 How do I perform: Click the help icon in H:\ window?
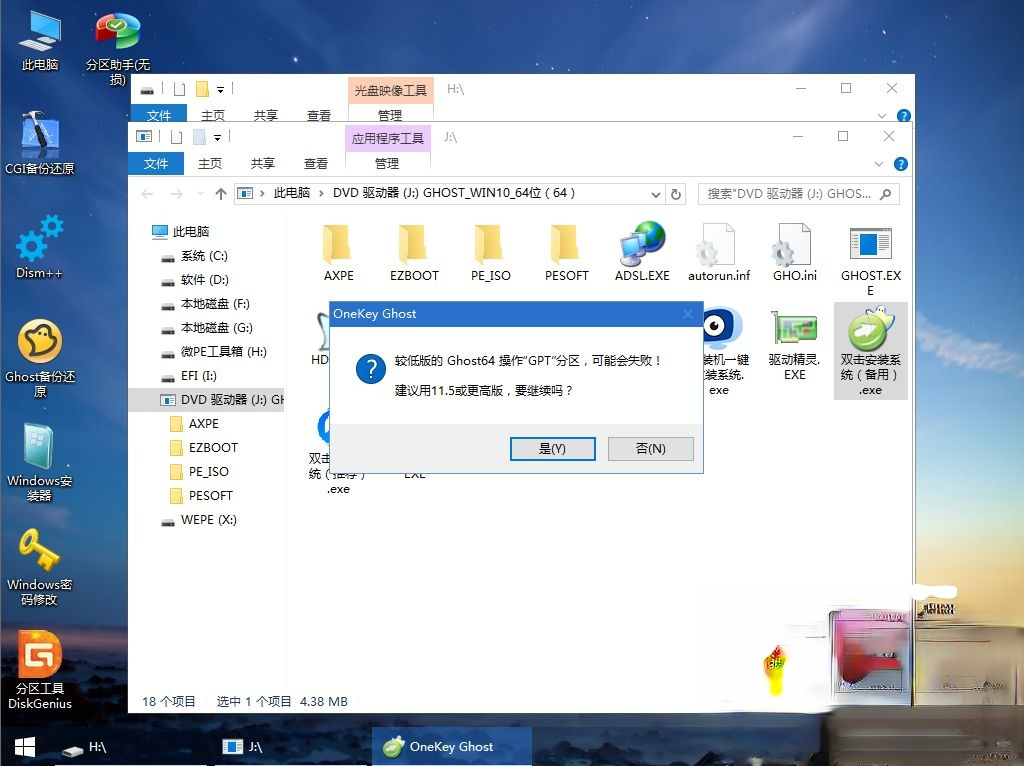(x=903, y=116)
